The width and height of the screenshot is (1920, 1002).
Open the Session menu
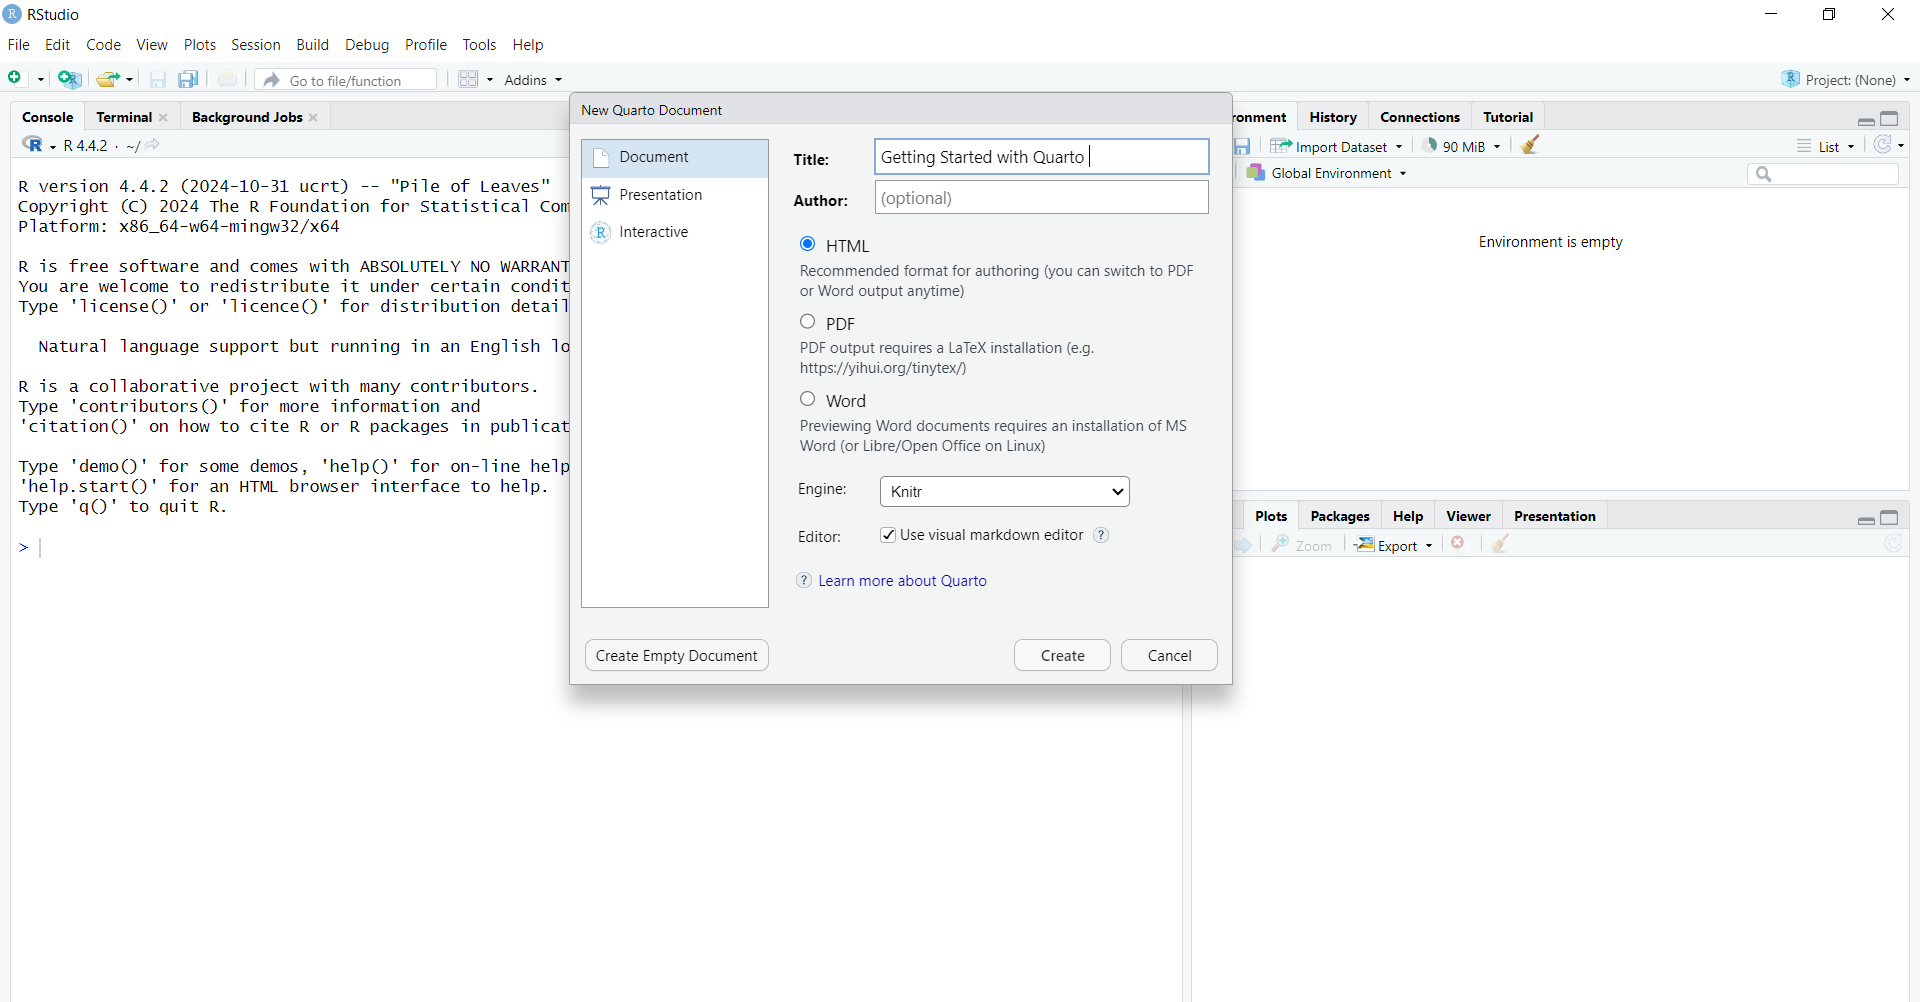point(255,45)
